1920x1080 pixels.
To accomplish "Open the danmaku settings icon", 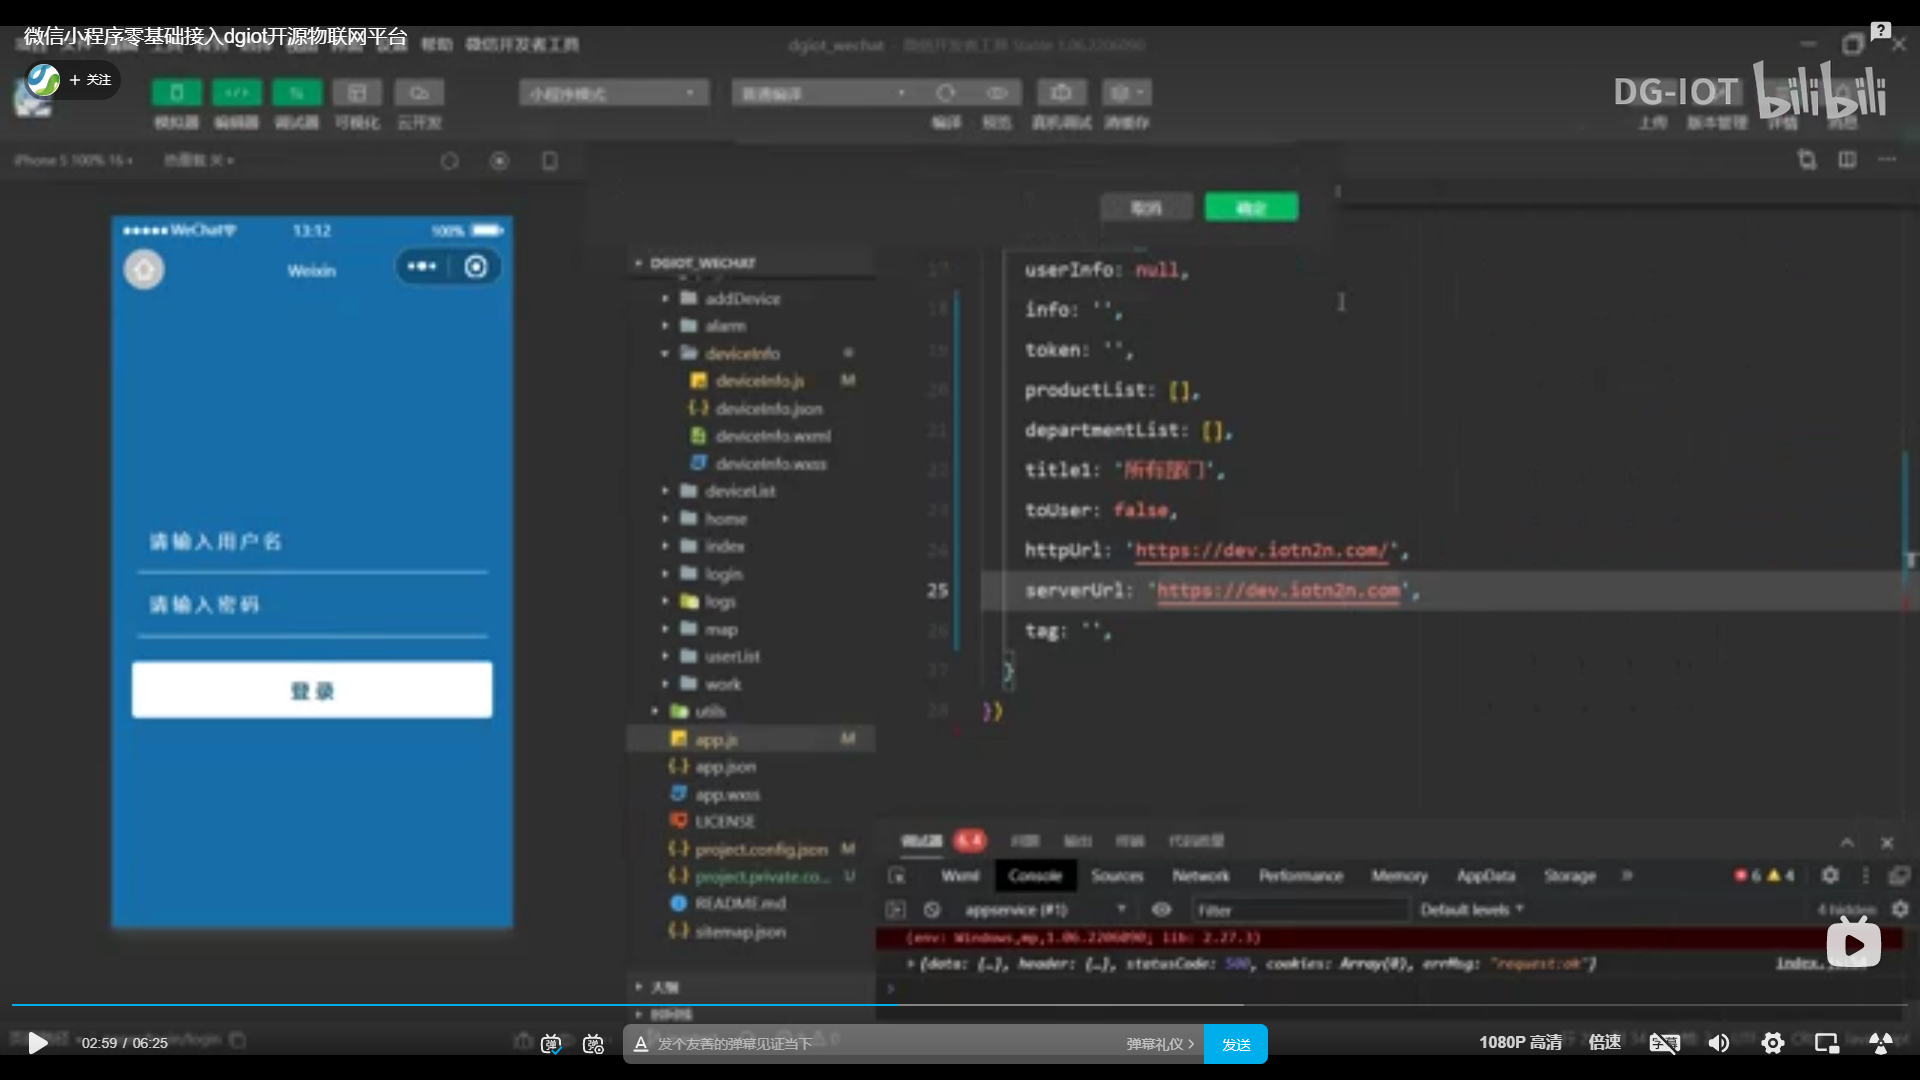I will (x=593, y=1044).
